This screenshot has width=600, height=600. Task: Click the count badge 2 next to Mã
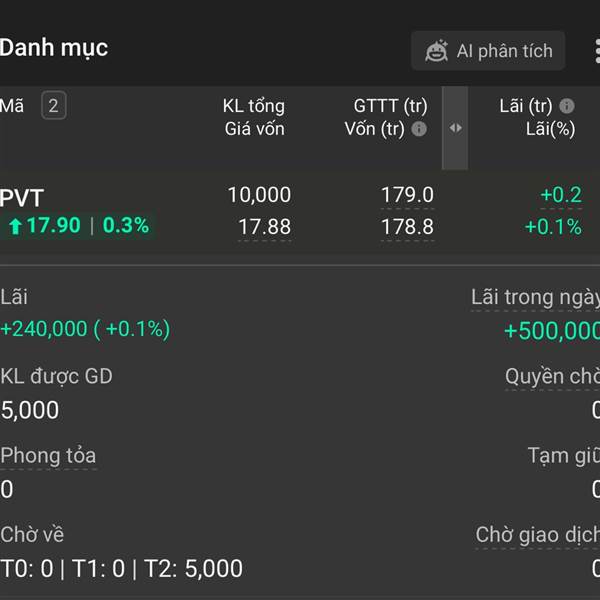click(54, 106)
